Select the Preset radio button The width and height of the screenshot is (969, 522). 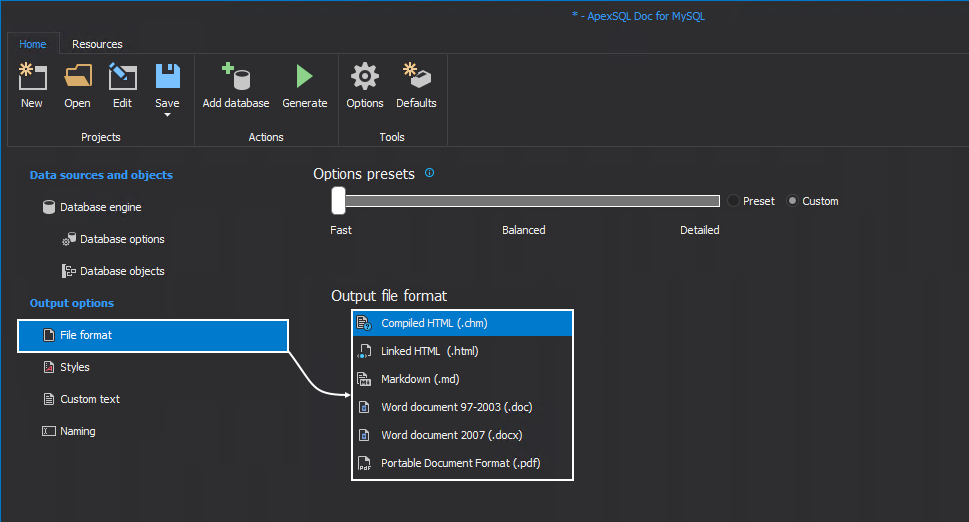(x=733, y=201)
